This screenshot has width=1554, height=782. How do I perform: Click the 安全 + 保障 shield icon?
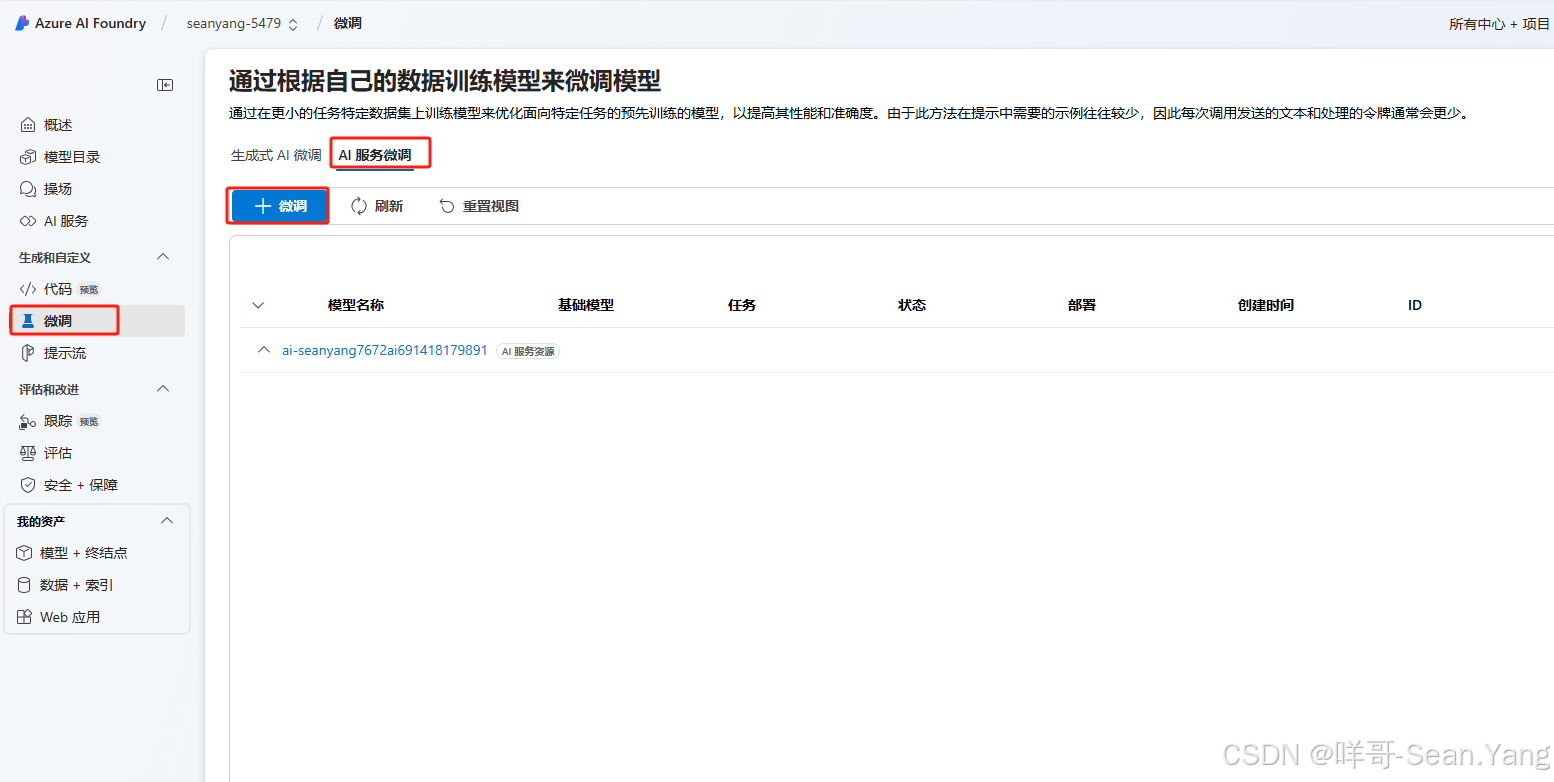coord(28,485)
